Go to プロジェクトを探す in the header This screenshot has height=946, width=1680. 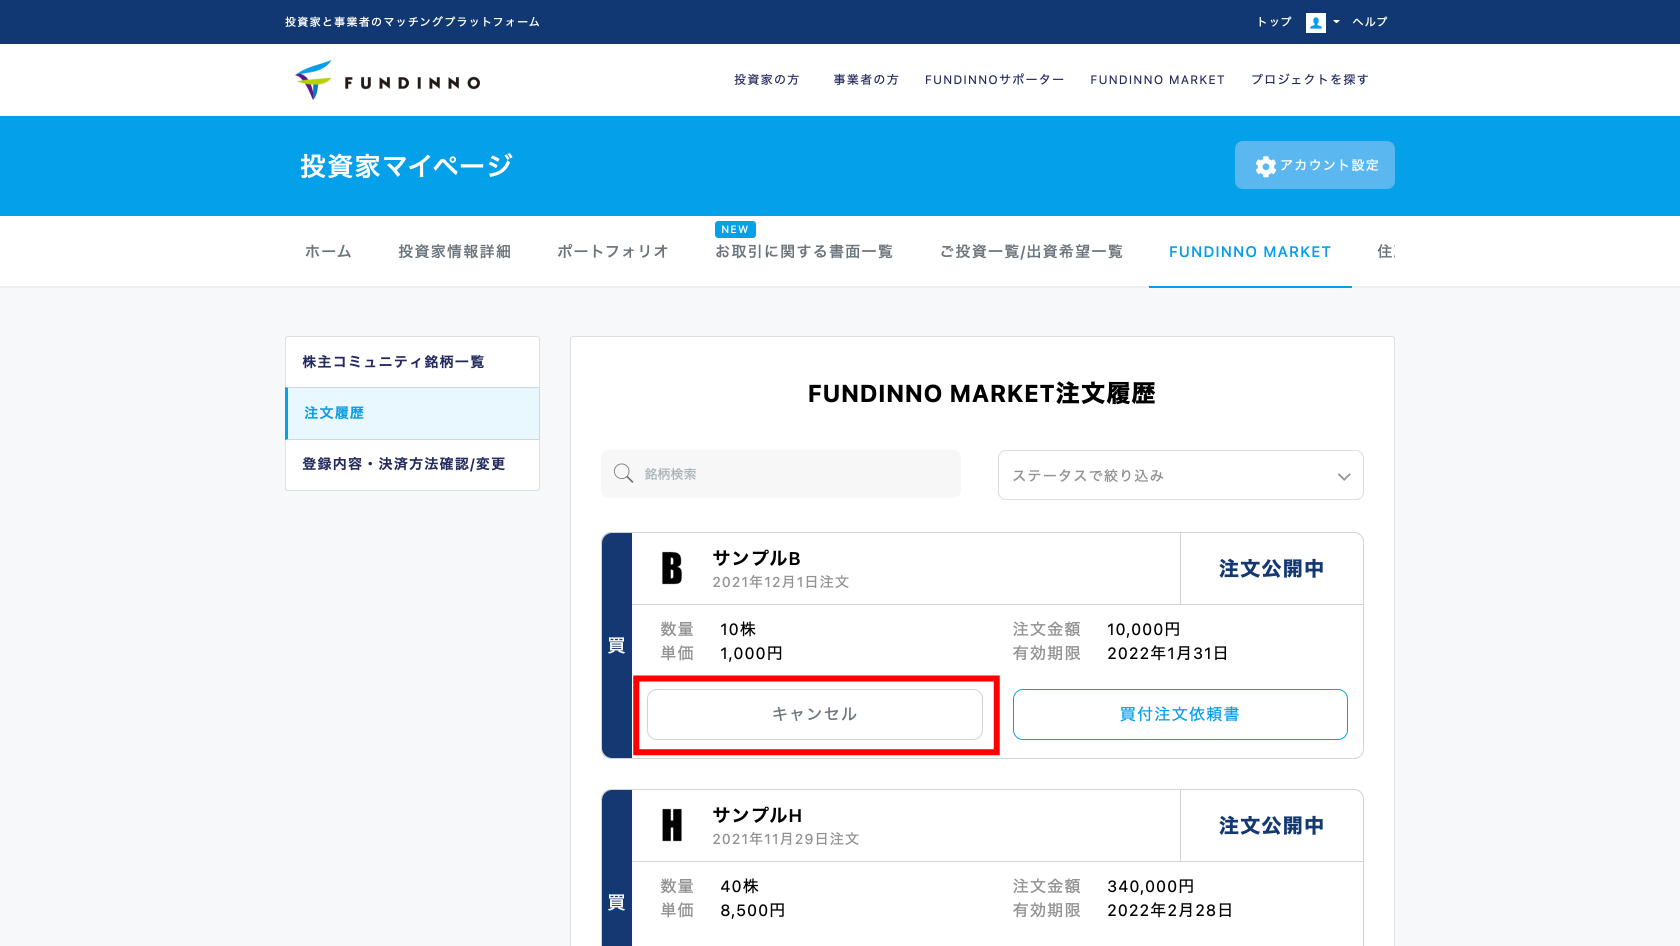tap(1309, 80)
